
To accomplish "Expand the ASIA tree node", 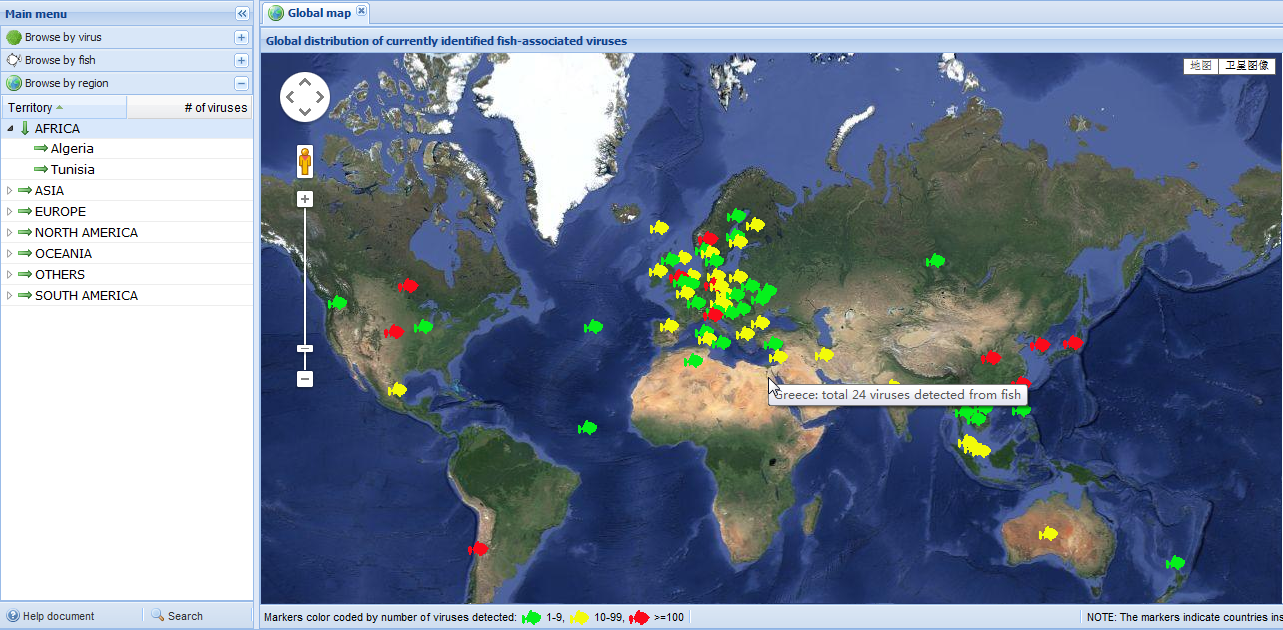I will 10,191.
